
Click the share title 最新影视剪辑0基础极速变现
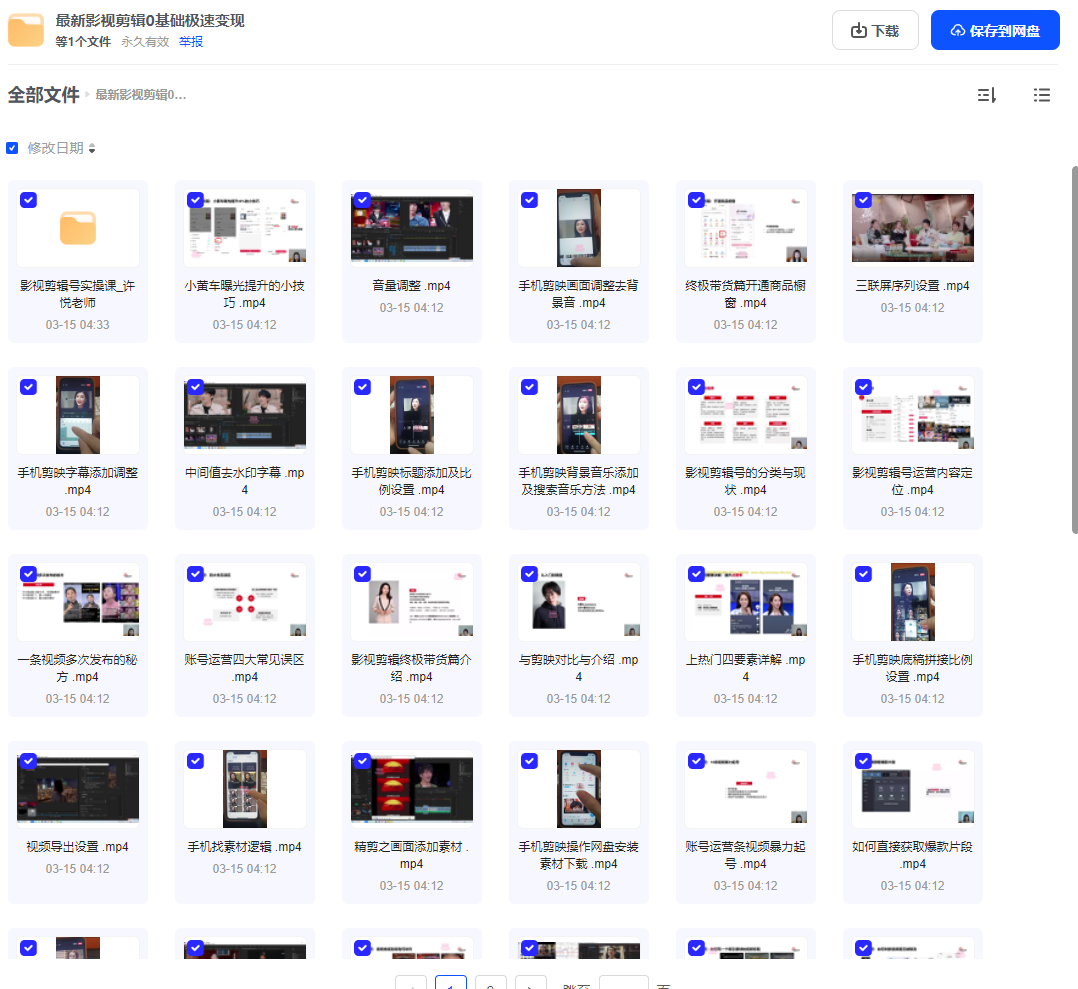tap(150, 21)
